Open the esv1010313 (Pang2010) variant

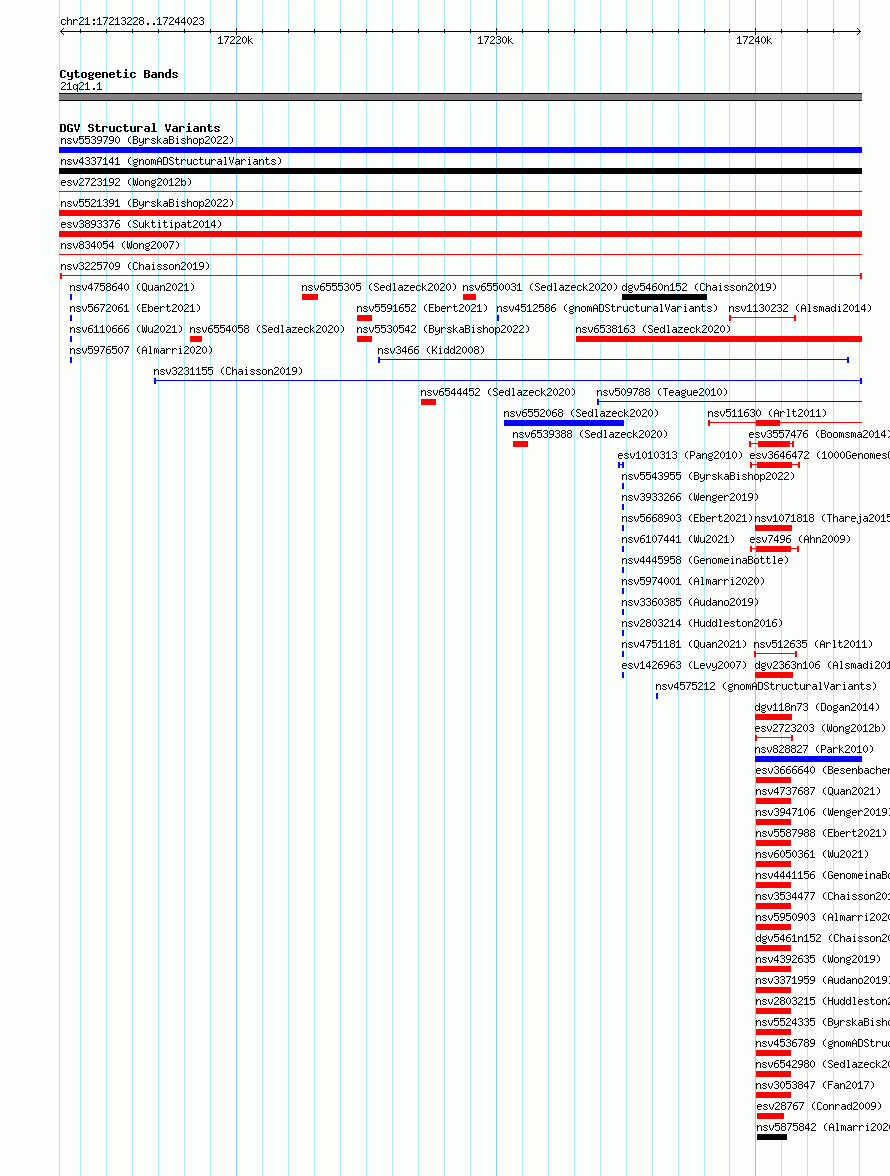coord(680,455)
